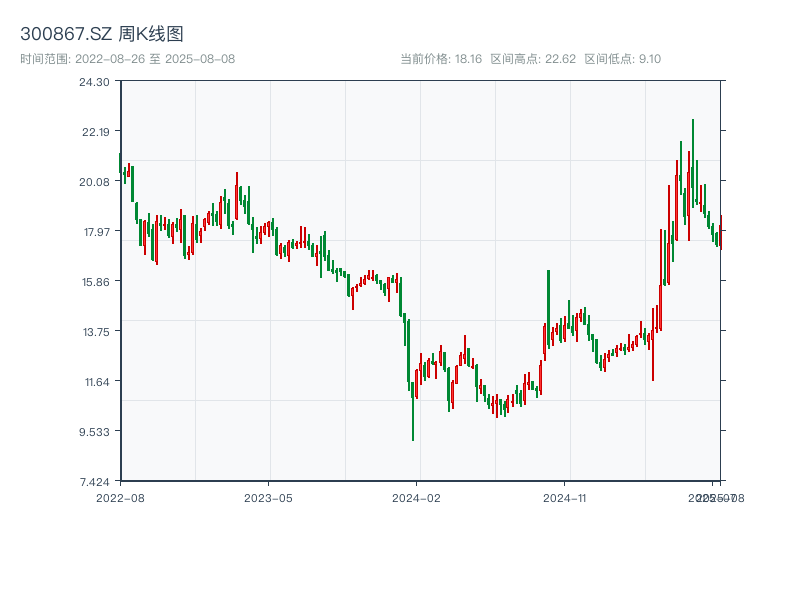Select the 2024-11 x-axis date label
Image resolution: width=800 pixels, height=600 pixels.
(x=565, y=497)
